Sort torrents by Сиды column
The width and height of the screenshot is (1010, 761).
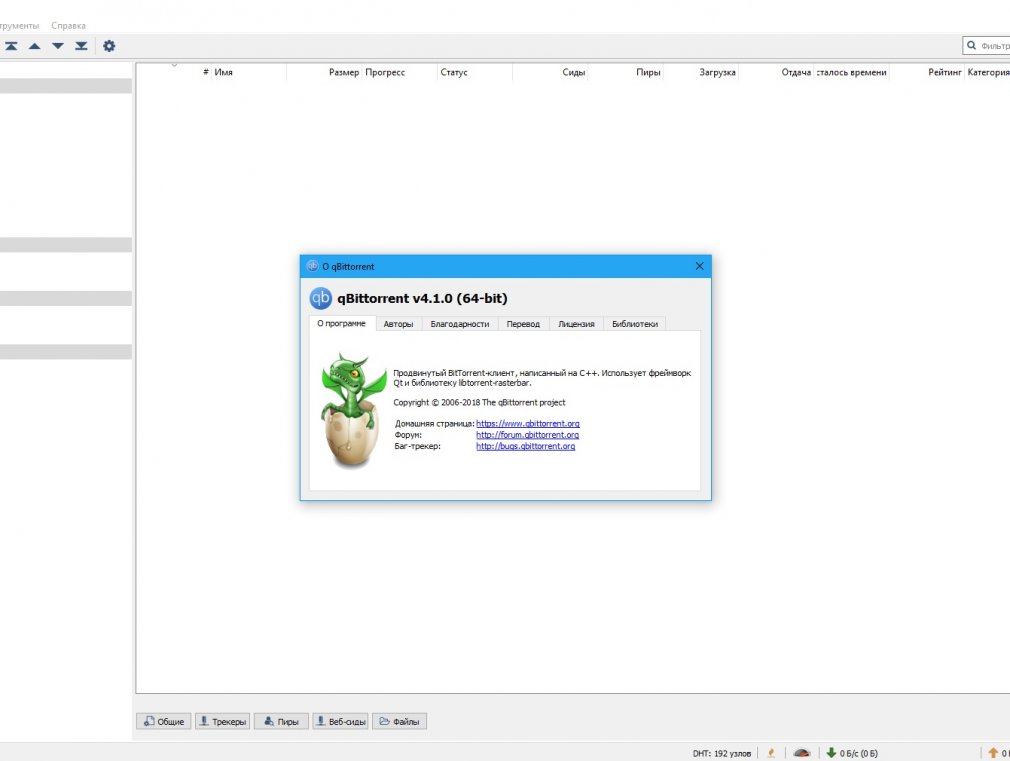550,72
